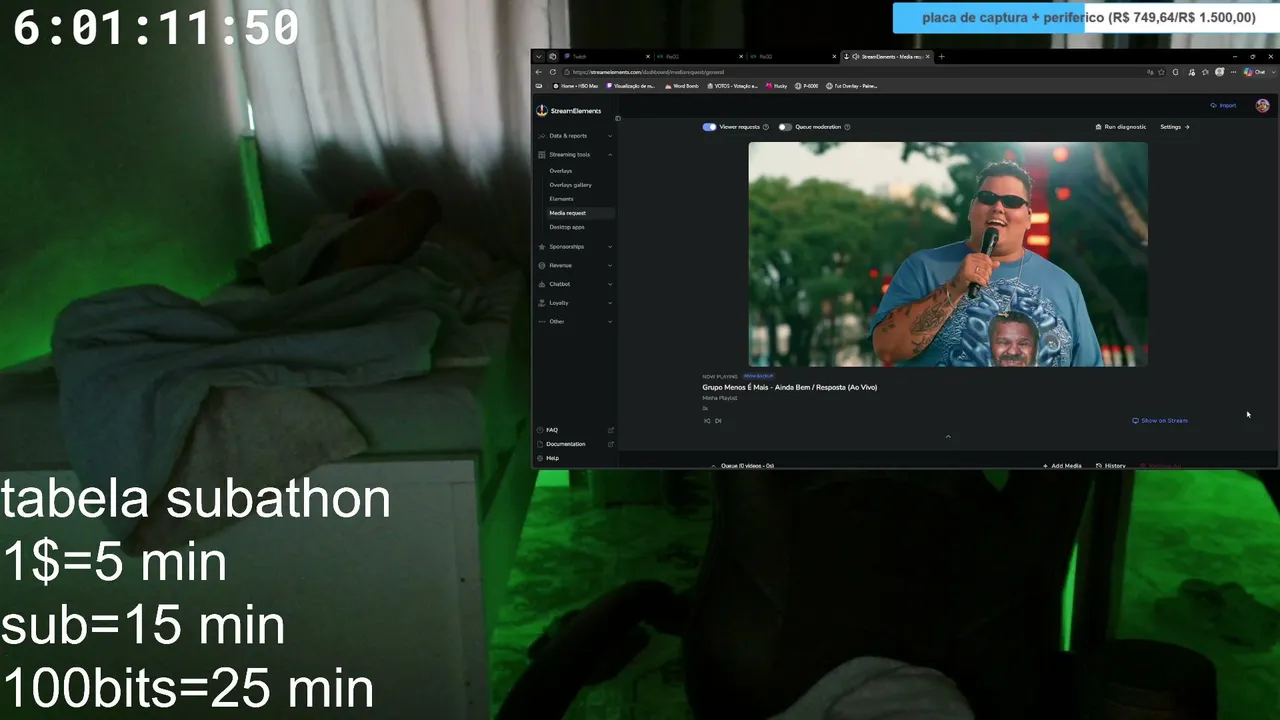1280x720 pixels.
Task: Skip to the previous media track
Action: [x=707, y=421]
